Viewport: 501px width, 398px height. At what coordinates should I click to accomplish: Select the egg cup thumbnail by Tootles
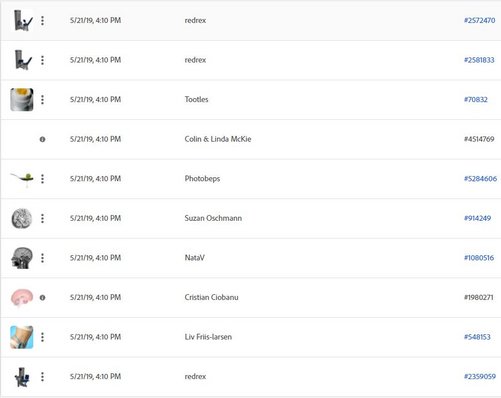click(x=22, y=99)
